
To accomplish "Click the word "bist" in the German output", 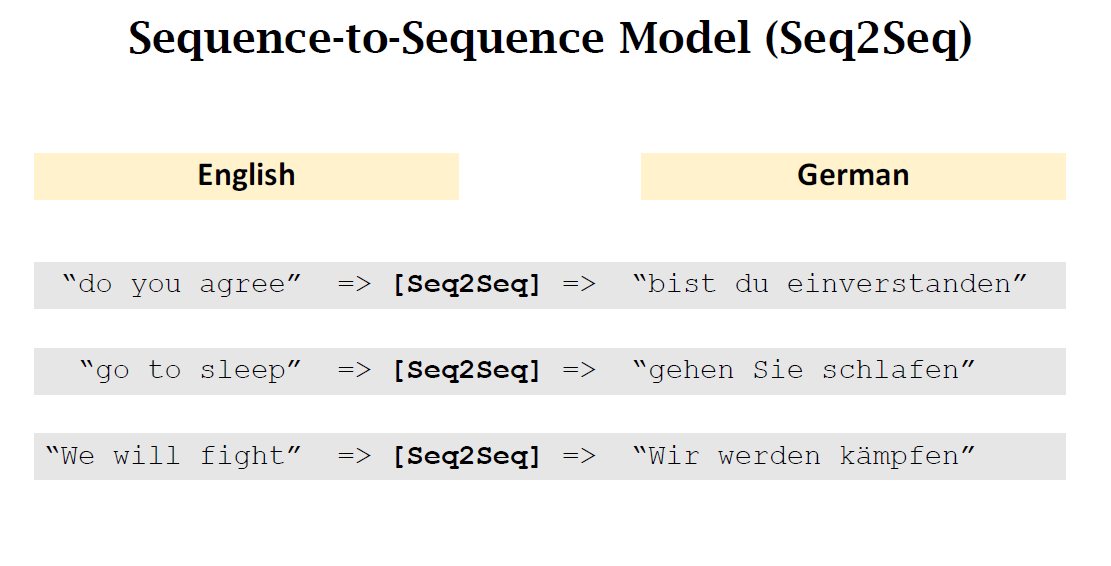I will coord(682,284).
